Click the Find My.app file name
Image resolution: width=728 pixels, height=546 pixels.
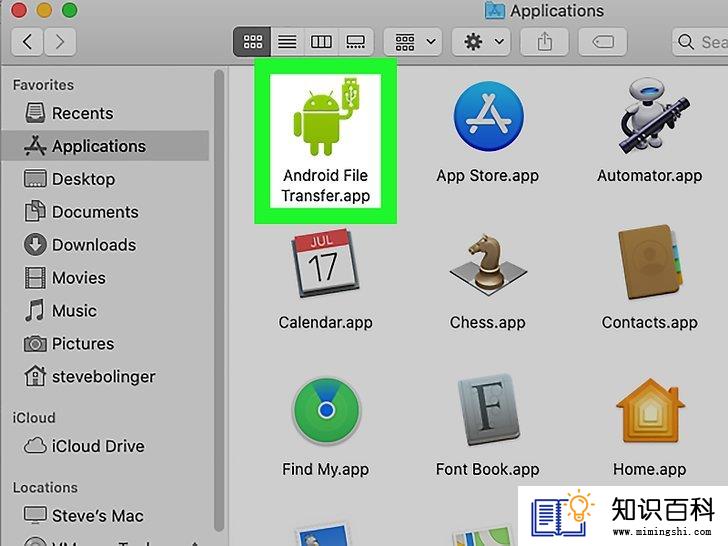point(325,469)
